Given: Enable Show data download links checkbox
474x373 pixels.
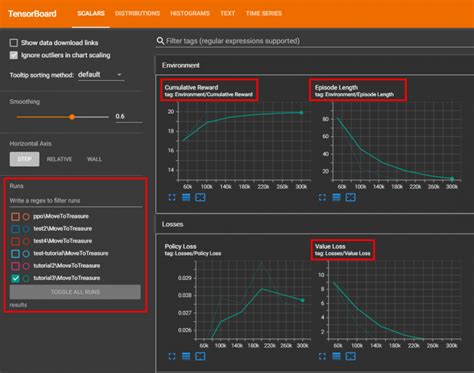Looking at the screenshot, I should click(14, 43).
